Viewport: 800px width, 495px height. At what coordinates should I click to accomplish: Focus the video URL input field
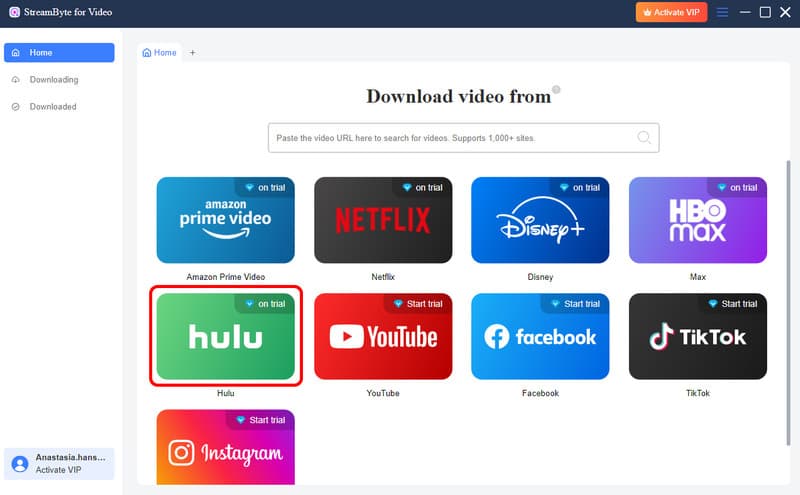click(x=463, y=138)
